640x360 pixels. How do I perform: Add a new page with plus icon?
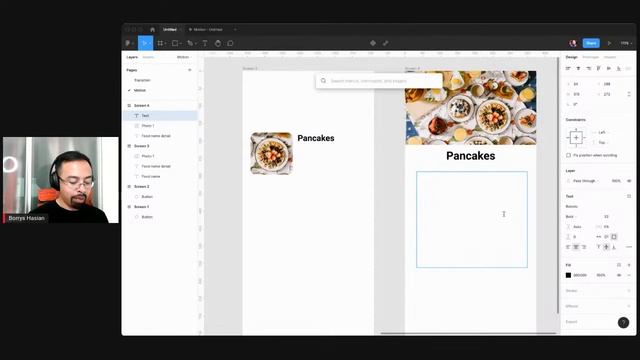click(190, 70)
